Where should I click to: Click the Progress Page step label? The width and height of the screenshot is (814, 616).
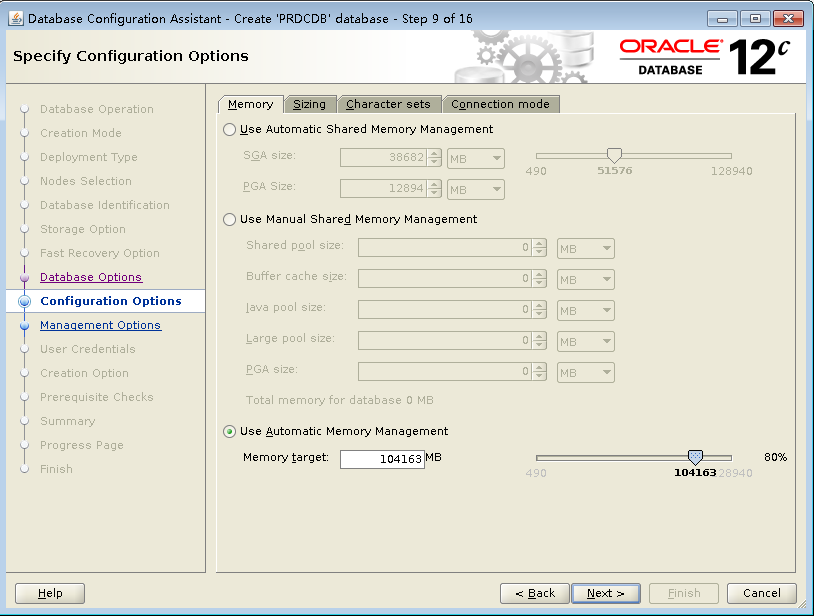click(x=82, y=445)
